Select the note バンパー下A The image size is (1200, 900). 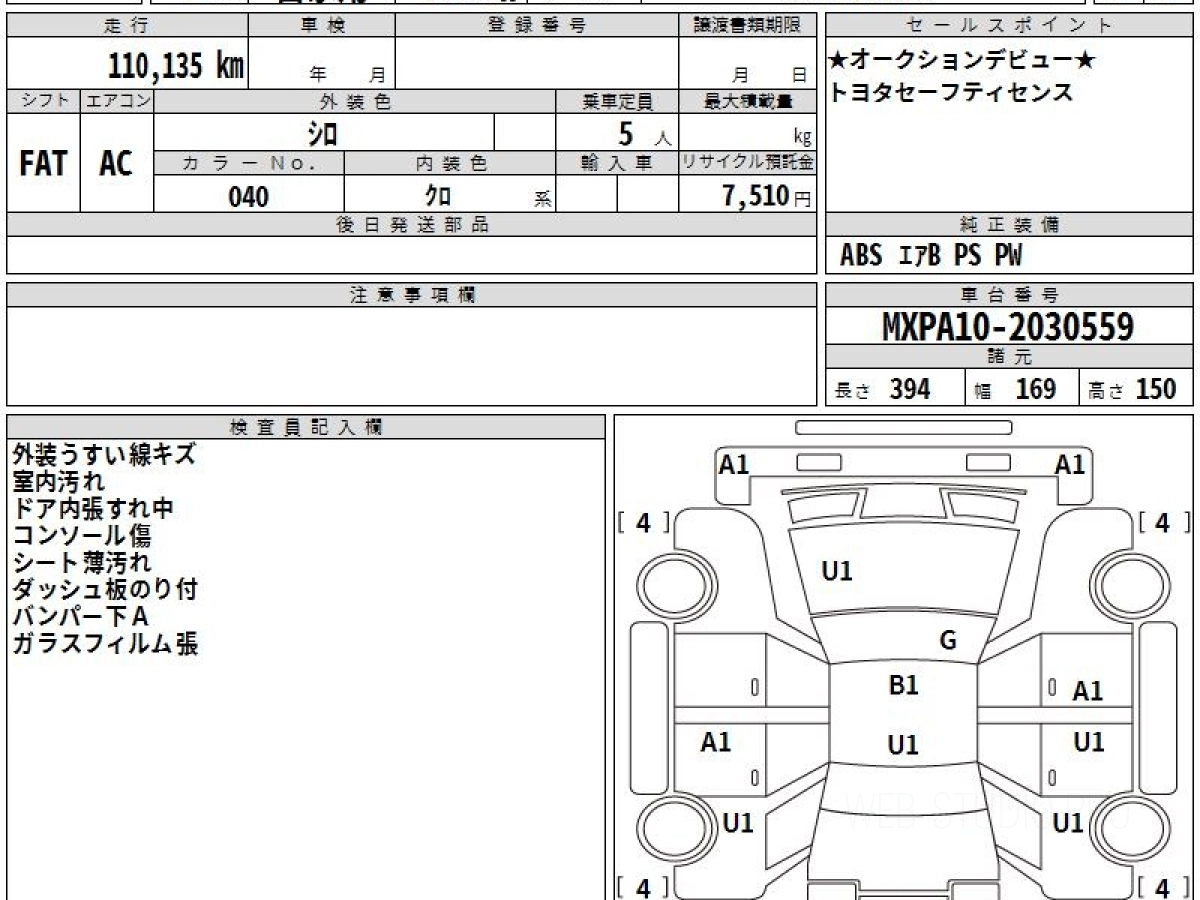(80, 617)
